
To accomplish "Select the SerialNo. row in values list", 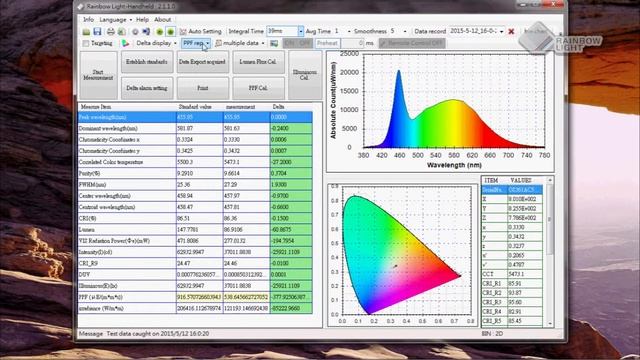I will tap(512, 190).
